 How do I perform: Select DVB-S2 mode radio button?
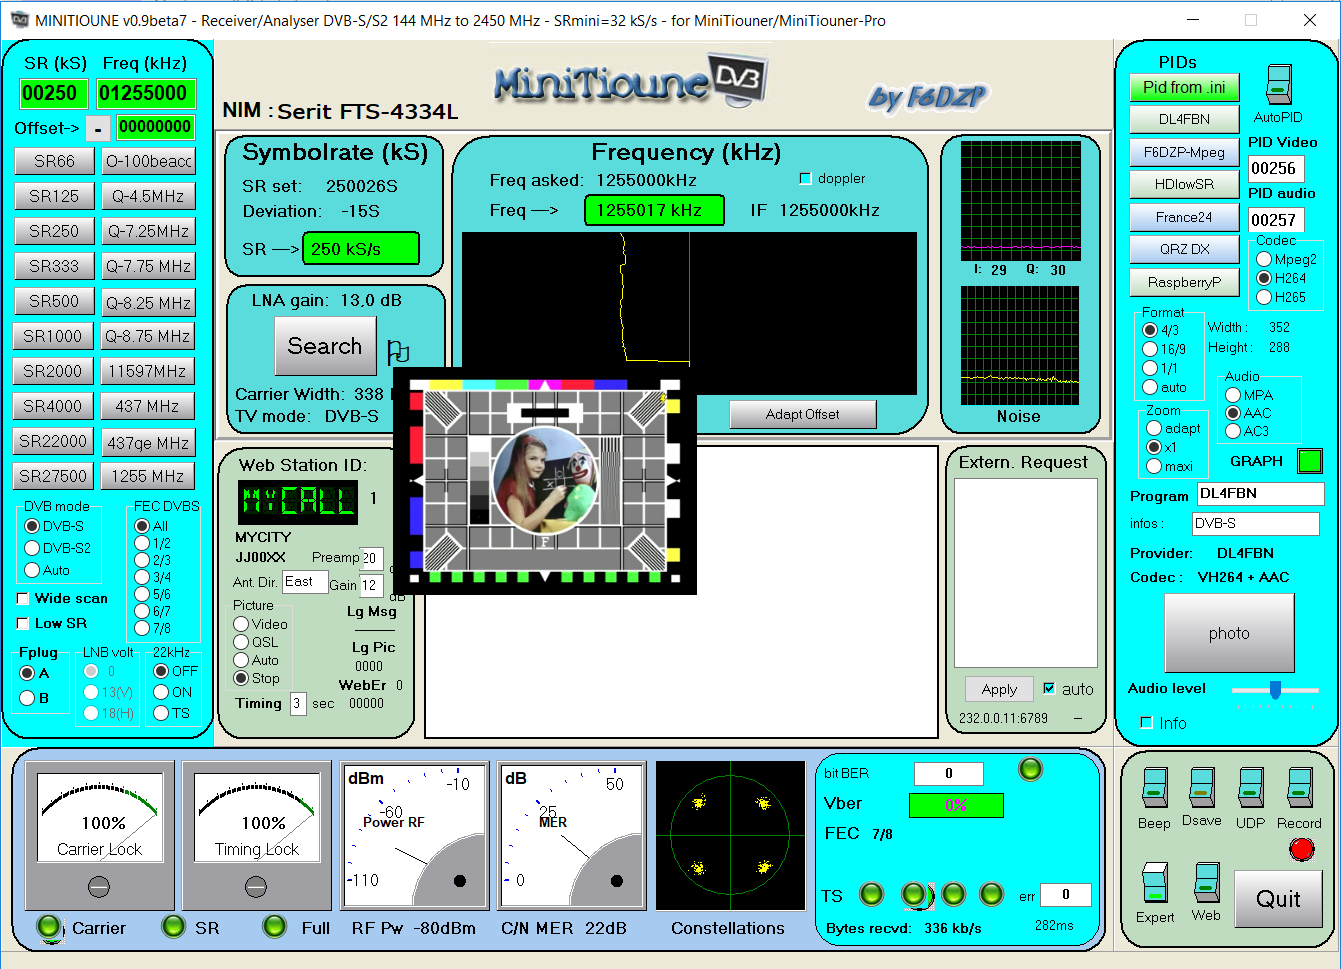pos(32,548)
